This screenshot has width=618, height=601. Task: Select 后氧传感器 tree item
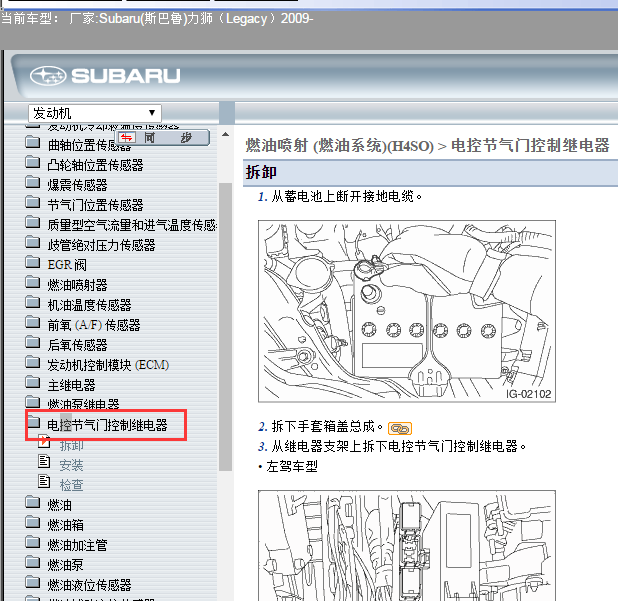pyautogui.click(x=77, y=345)
